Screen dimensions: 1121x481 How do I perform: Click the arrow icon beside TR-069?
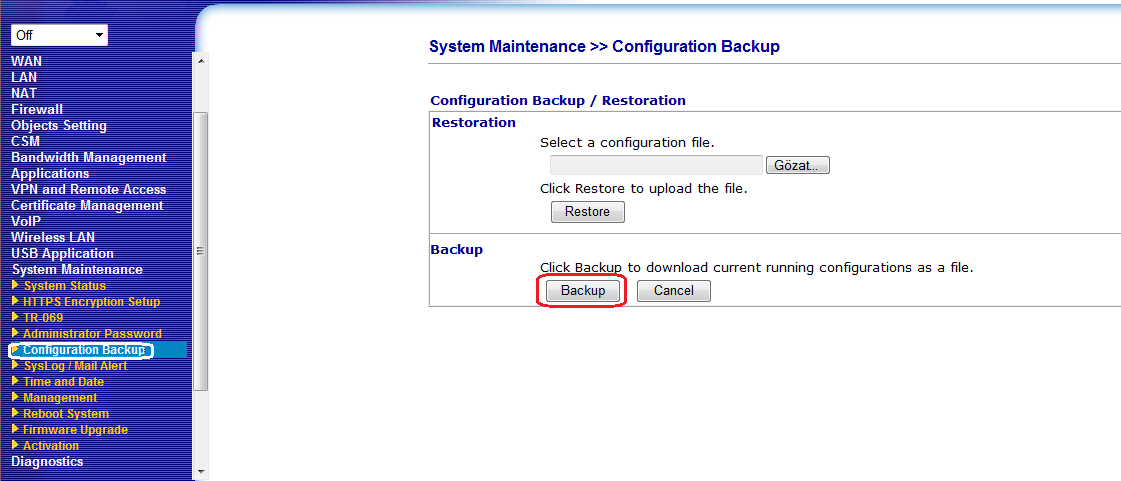[x=15, y=318]
